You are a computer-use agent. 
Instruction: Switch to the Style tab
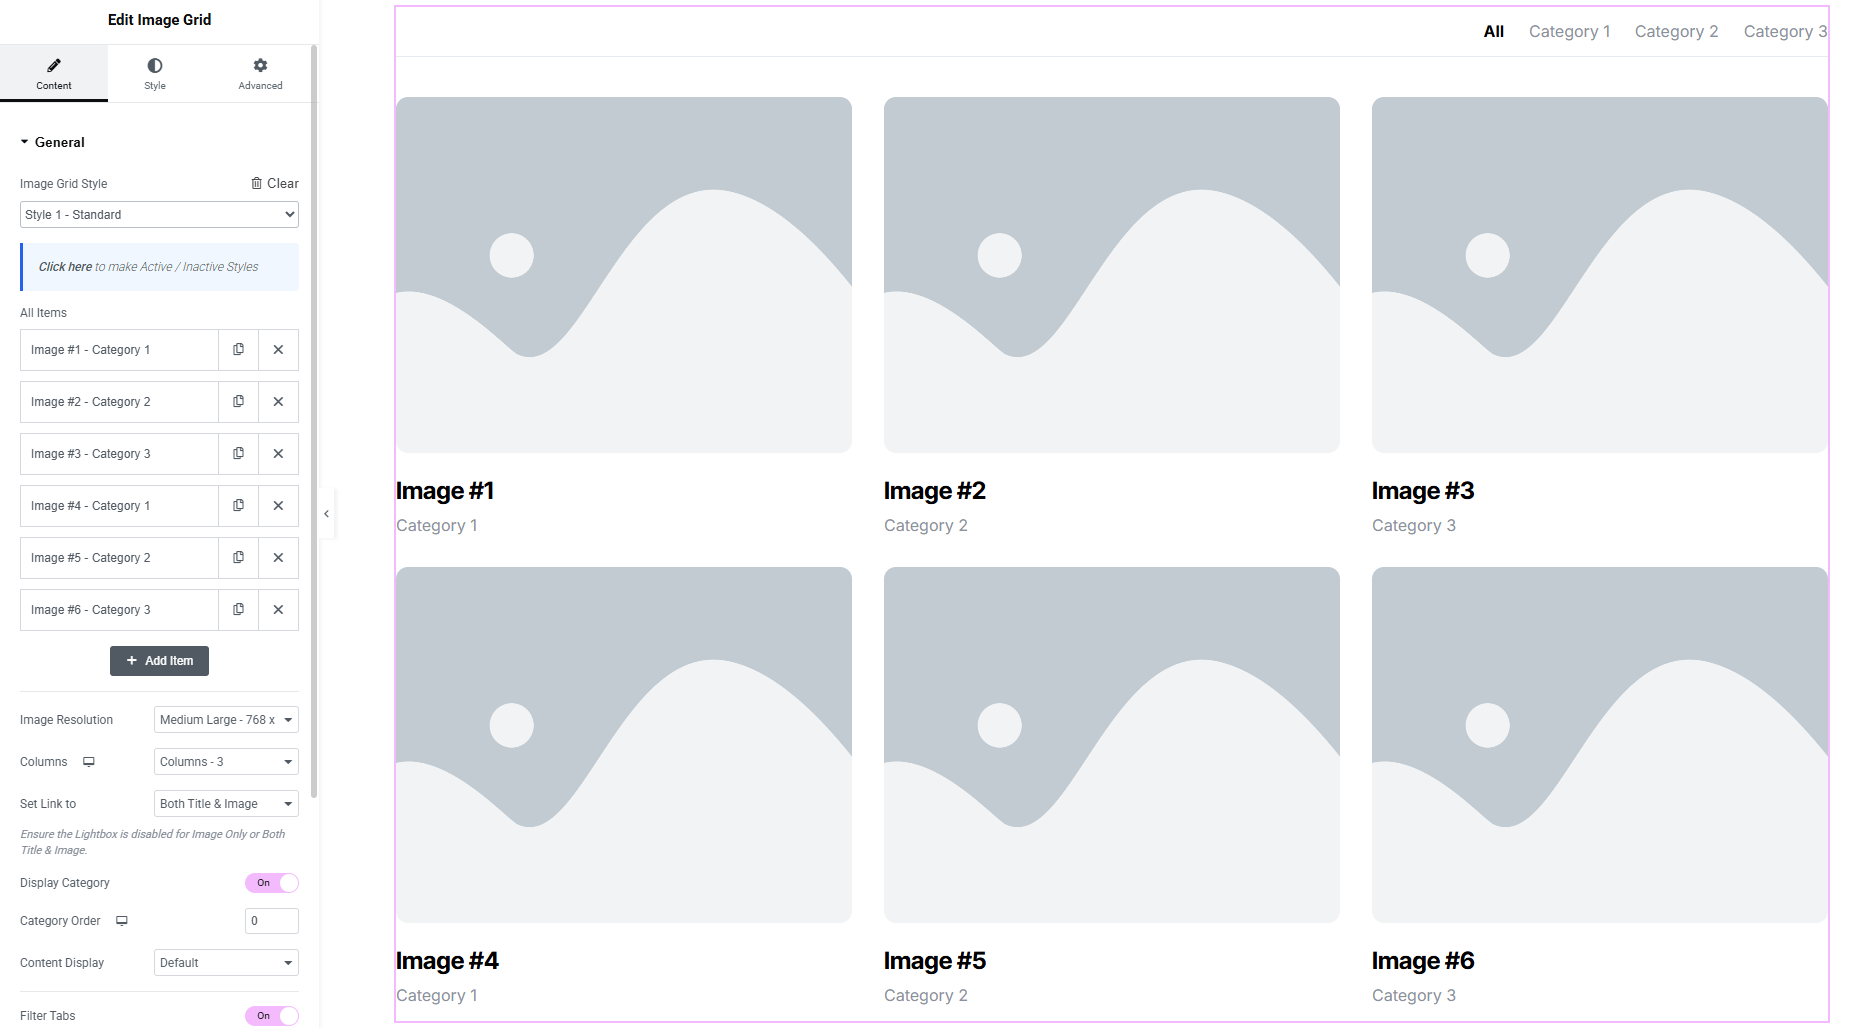pos(155,73)
